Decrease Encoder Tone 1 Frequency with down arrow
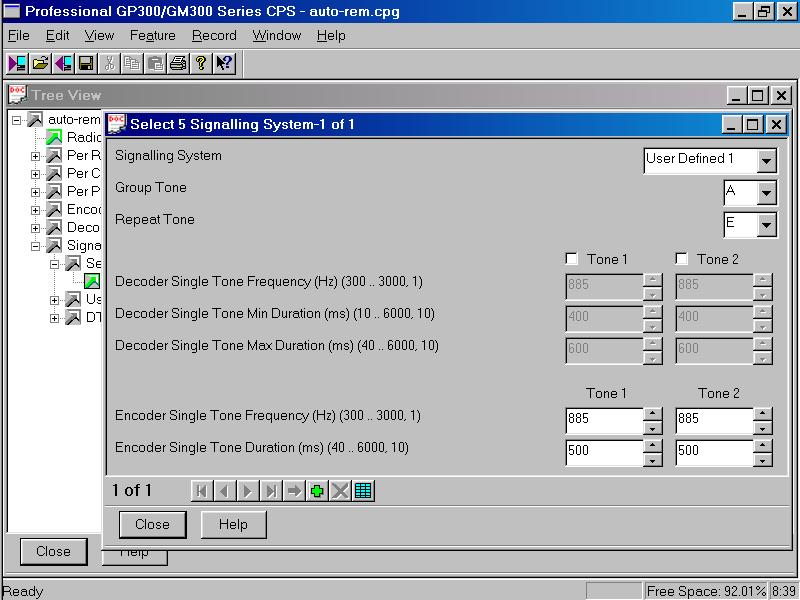 [653, 428]
